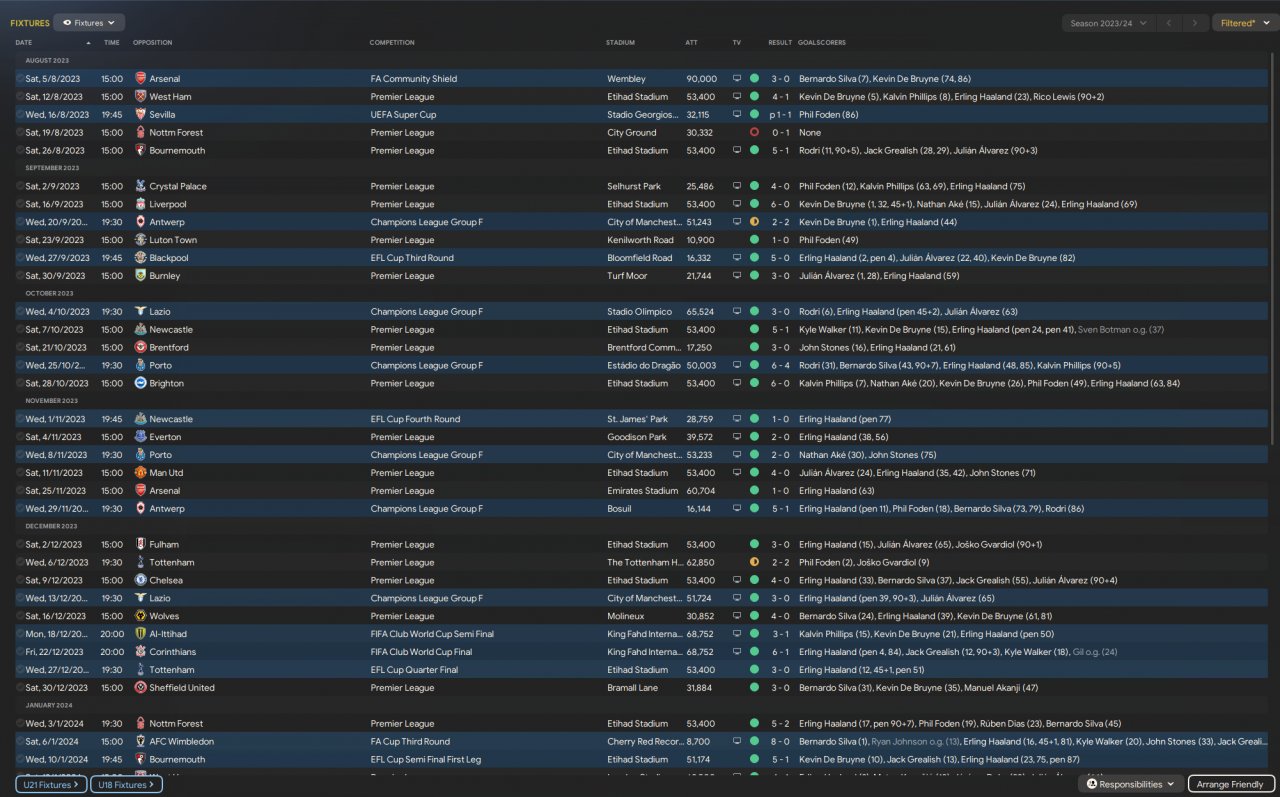The width and height of the screenshot is (1280, 797).
Task: Click the 6 - 4 result against Porto
Action: point(780,366)
